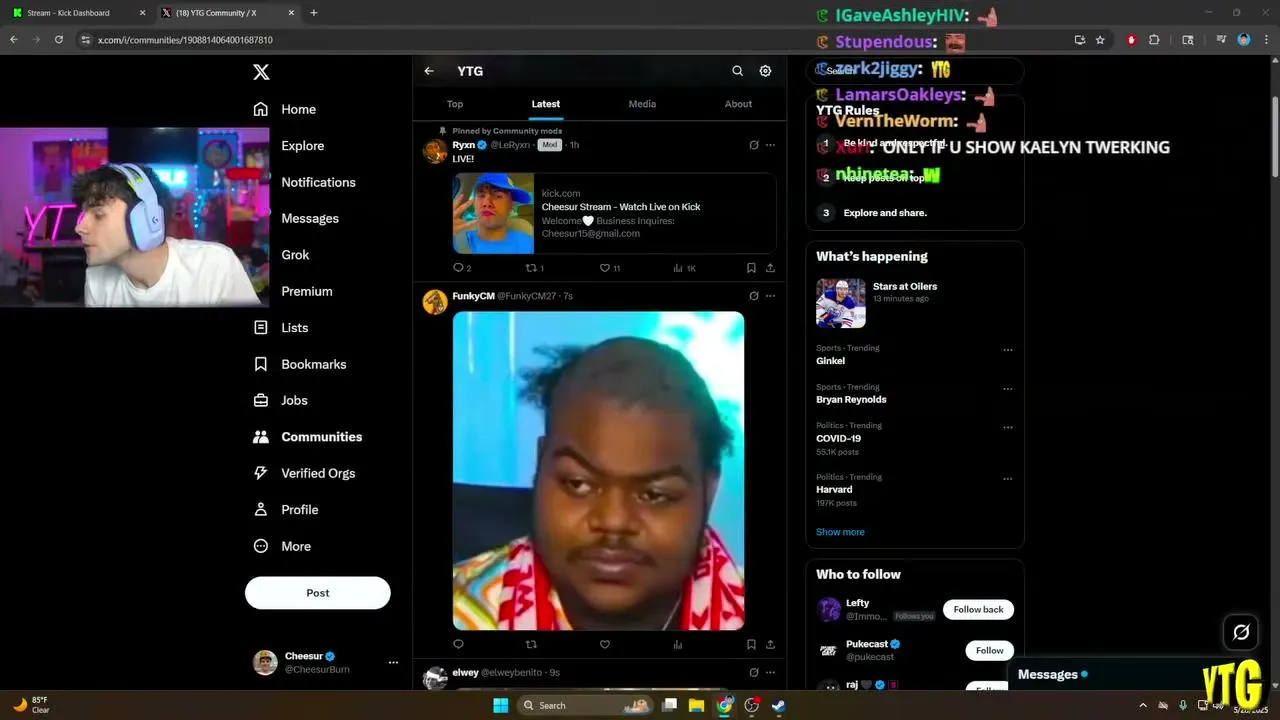Click Show more under What's happening
Viewport: 1280px width, 720px height.
pyautogui.click(x=840, y=532)
